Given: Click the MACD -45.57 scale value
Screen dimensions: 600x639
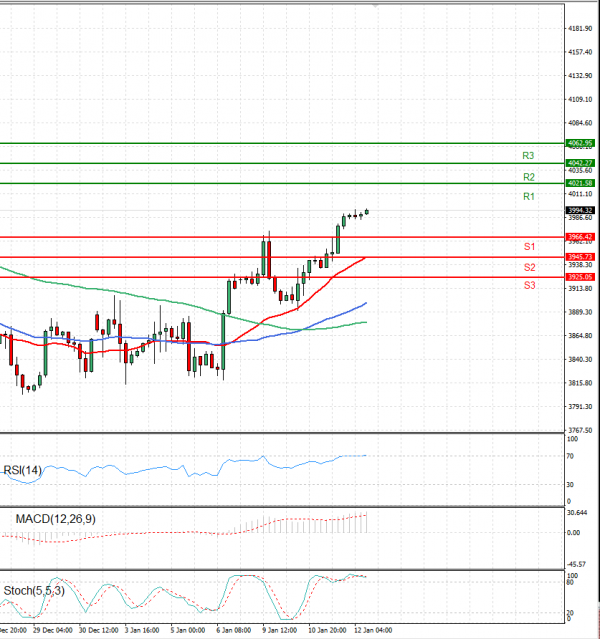Looking at the screenshot, I should point(577,564).
